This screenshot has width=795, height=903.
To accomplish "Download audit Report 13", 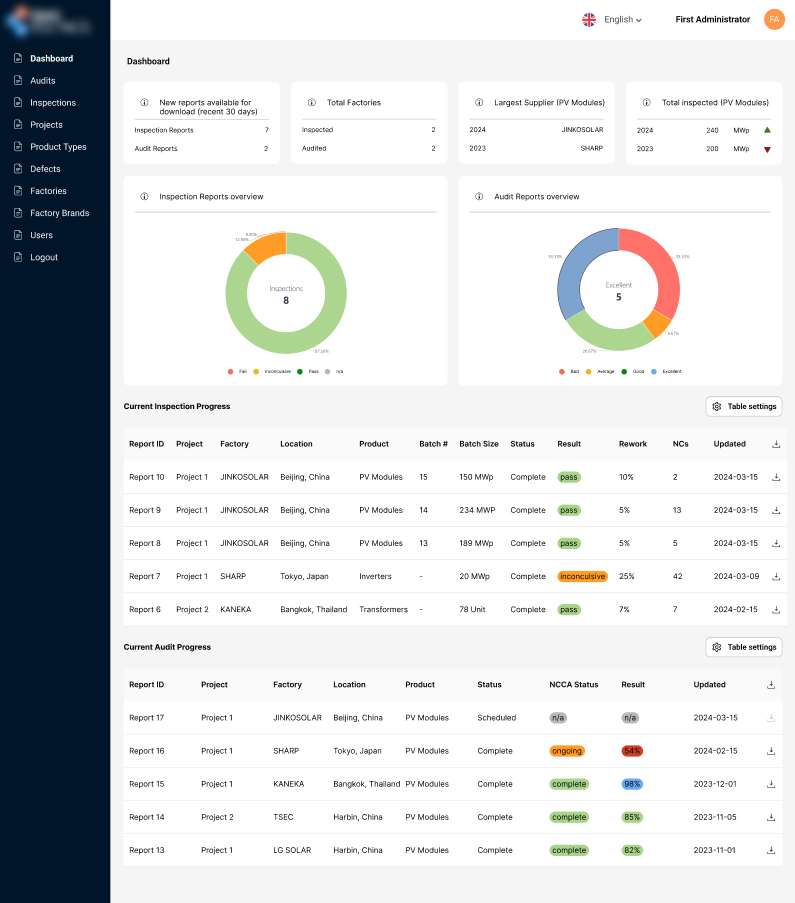I will pyautogui.click(x=771, y=851).
